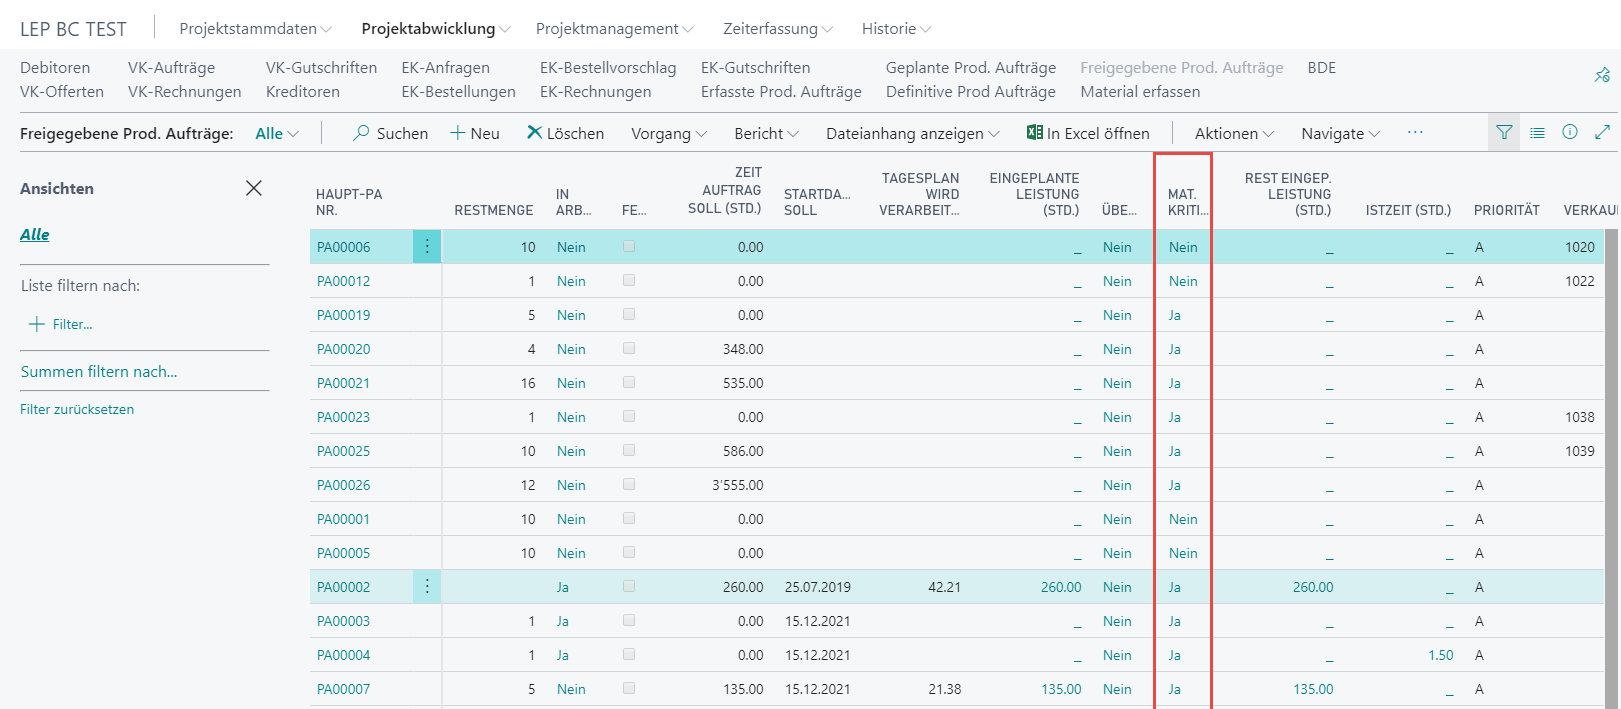Switch list layout with the list-view icon
This screenshot has height=709, width=1621.
pyautogui.click(x=1537, y=133)
